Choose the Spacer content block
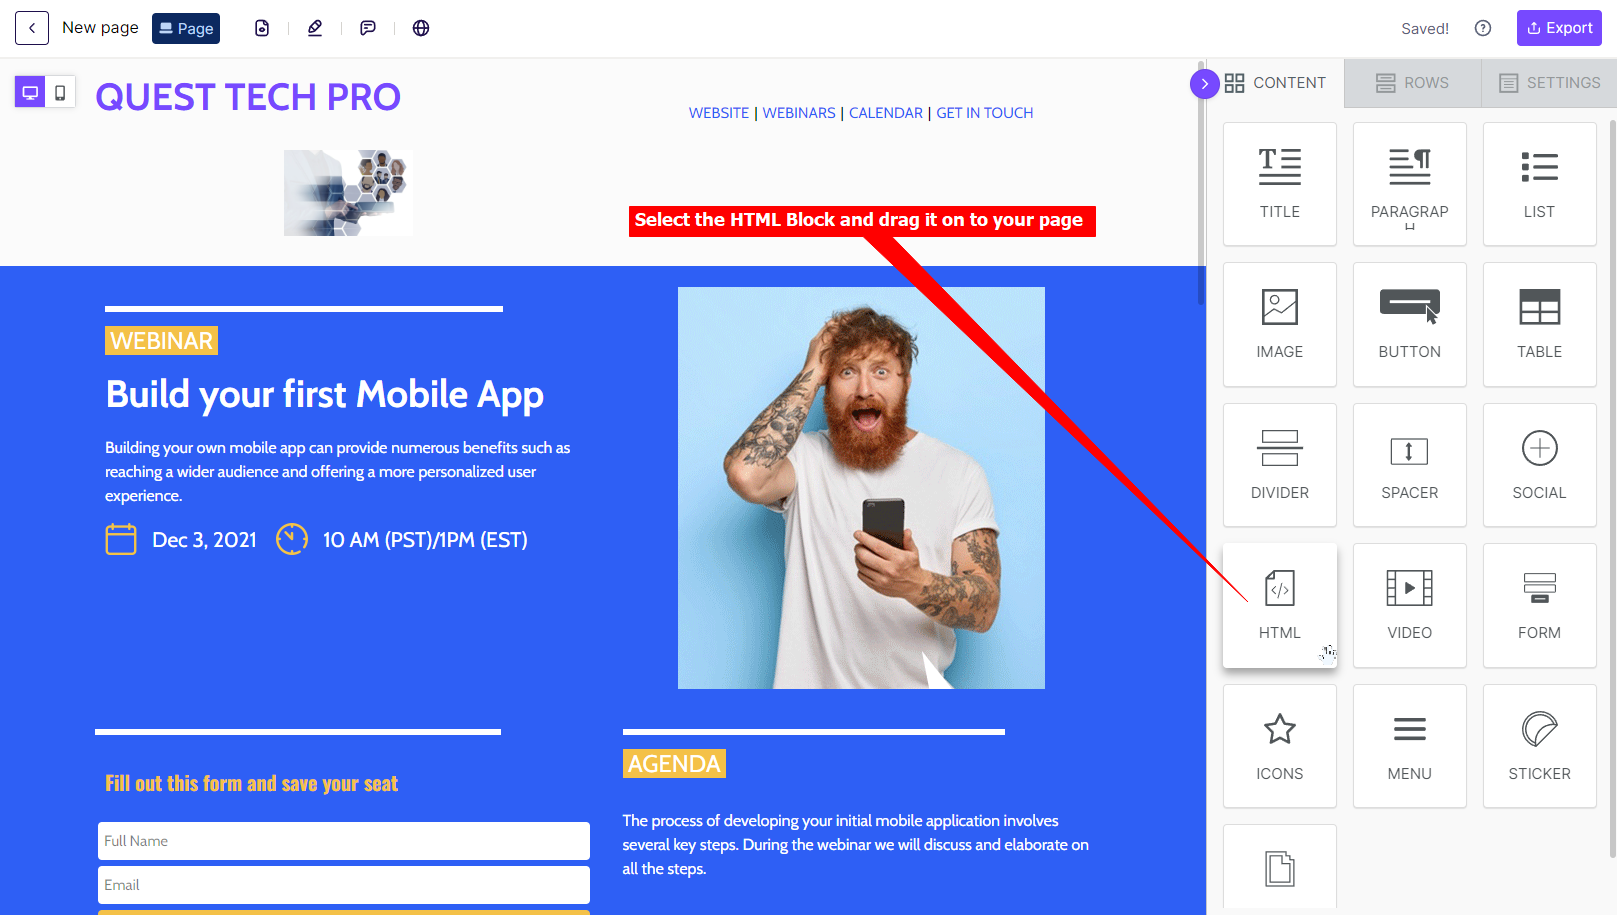 pos(1409,465)
